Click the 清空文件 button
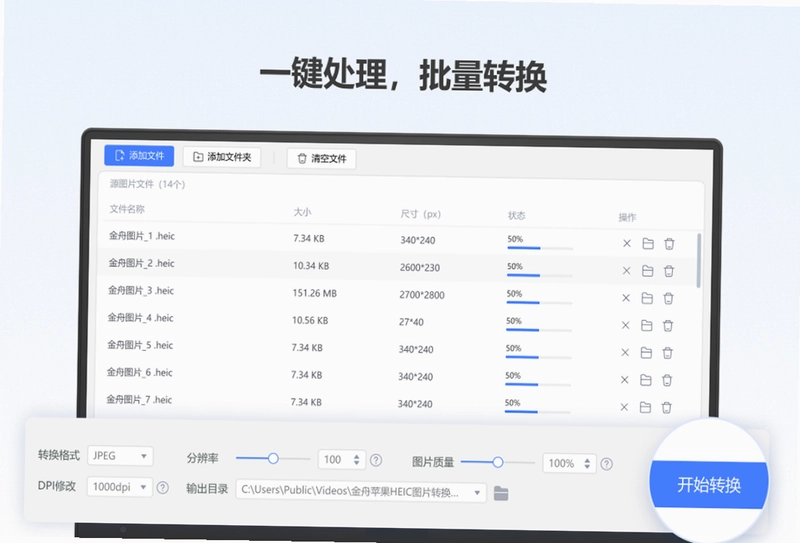This screenshot has height=543, width=800. tap(321, 159)
